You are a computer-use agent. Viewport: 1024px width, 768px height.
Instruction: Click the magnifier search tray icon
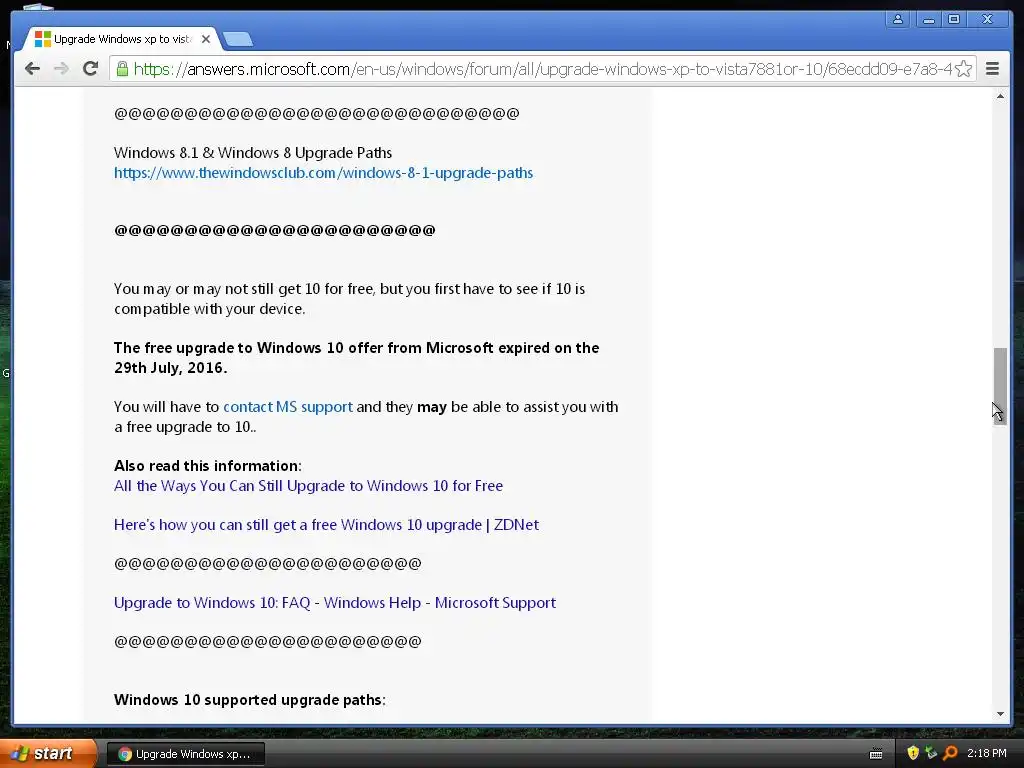click(950, 754)
